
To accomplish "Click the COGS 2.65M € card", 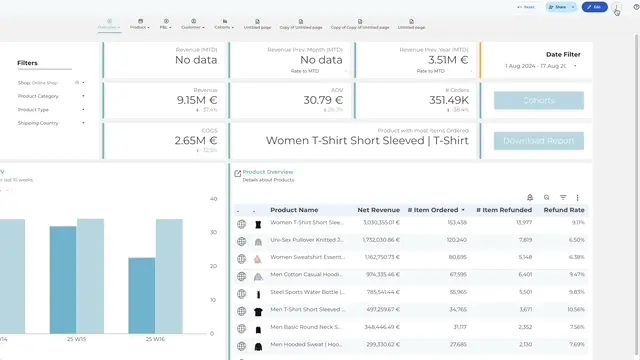I will tap(164, 141).
